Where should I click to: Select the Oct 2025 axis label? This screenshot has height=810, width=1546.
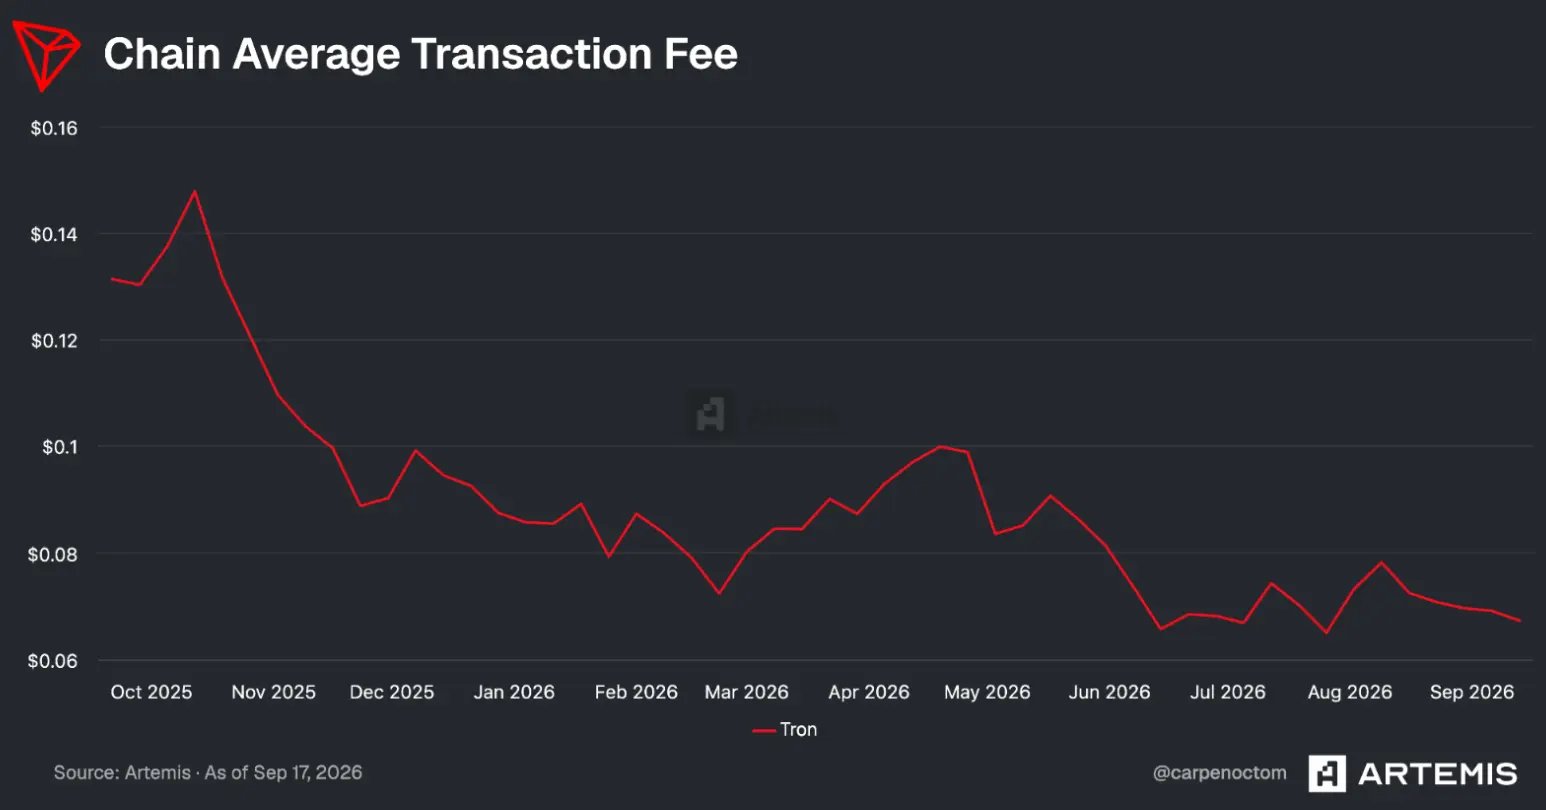point(151,692)
